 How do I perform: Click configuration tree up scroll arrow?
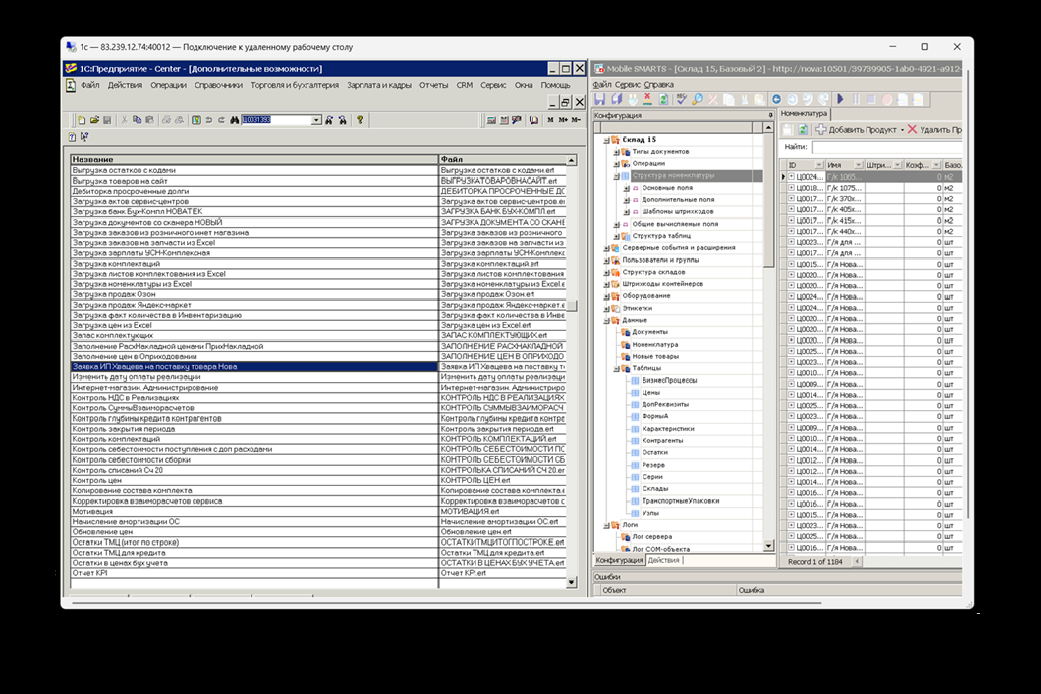pos(768,128)
